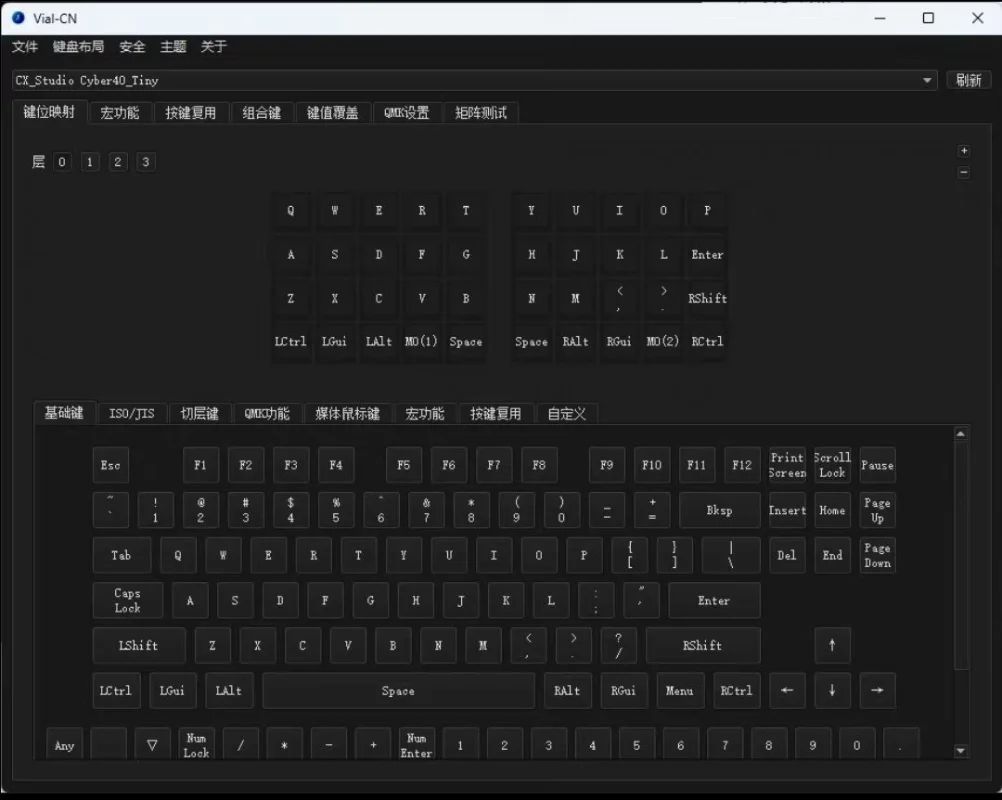Open the 媒体鼠标键 keycode tab
This screenshot has height=800, width=1002.
coord(347,413)
